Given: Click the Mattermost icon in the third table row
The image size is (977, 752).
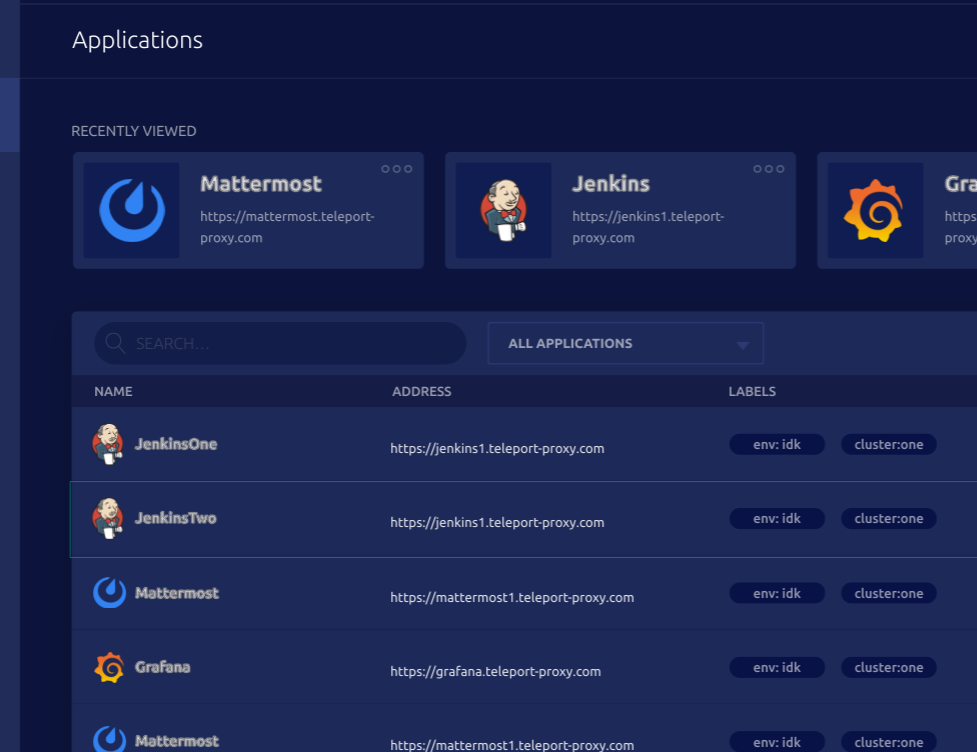Looking at the screenshot, I should pyautogui.click(x=109, y=592).
